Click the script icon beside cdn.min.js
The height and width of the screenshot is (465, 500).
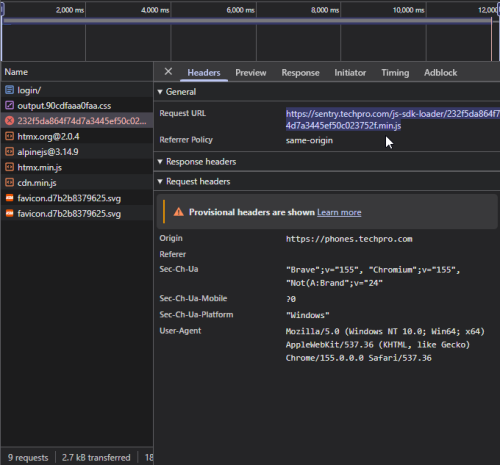tap(10, 182)
